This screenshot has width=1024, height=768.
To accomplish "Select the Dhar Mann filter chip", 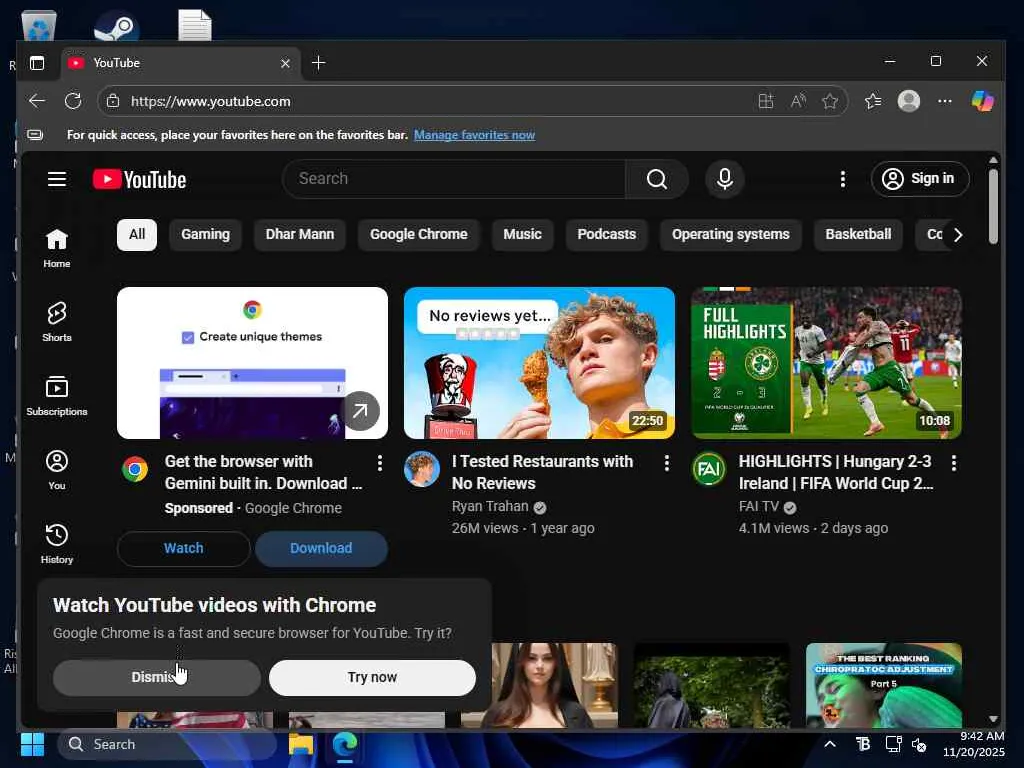I will pos(300,234).
